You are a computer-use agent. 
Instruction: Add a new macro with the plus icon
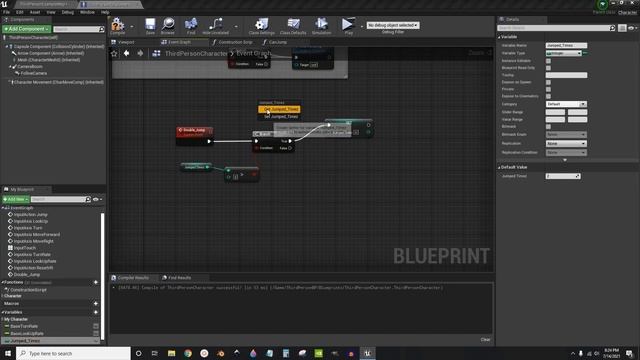tap(96, 304)
